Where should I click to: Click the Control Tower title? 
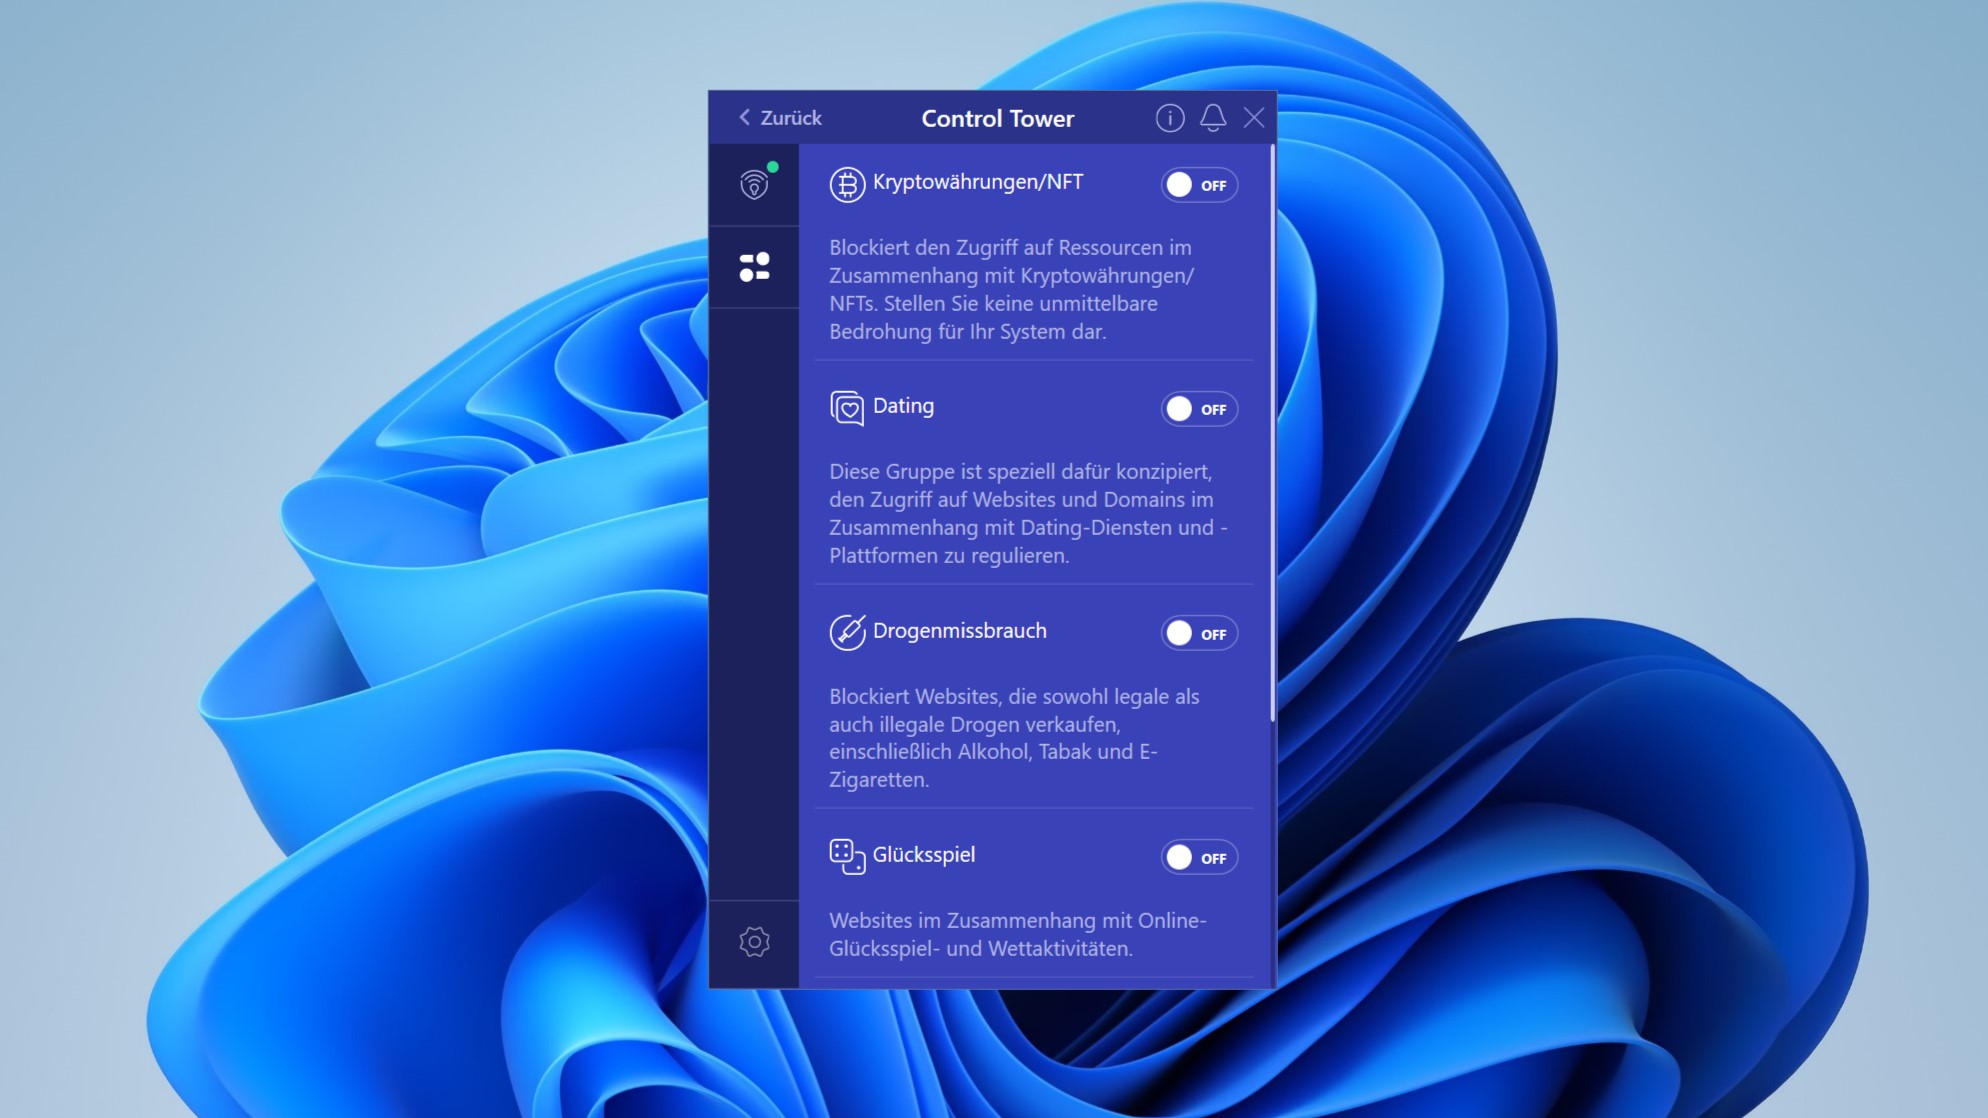coord(997,118)
